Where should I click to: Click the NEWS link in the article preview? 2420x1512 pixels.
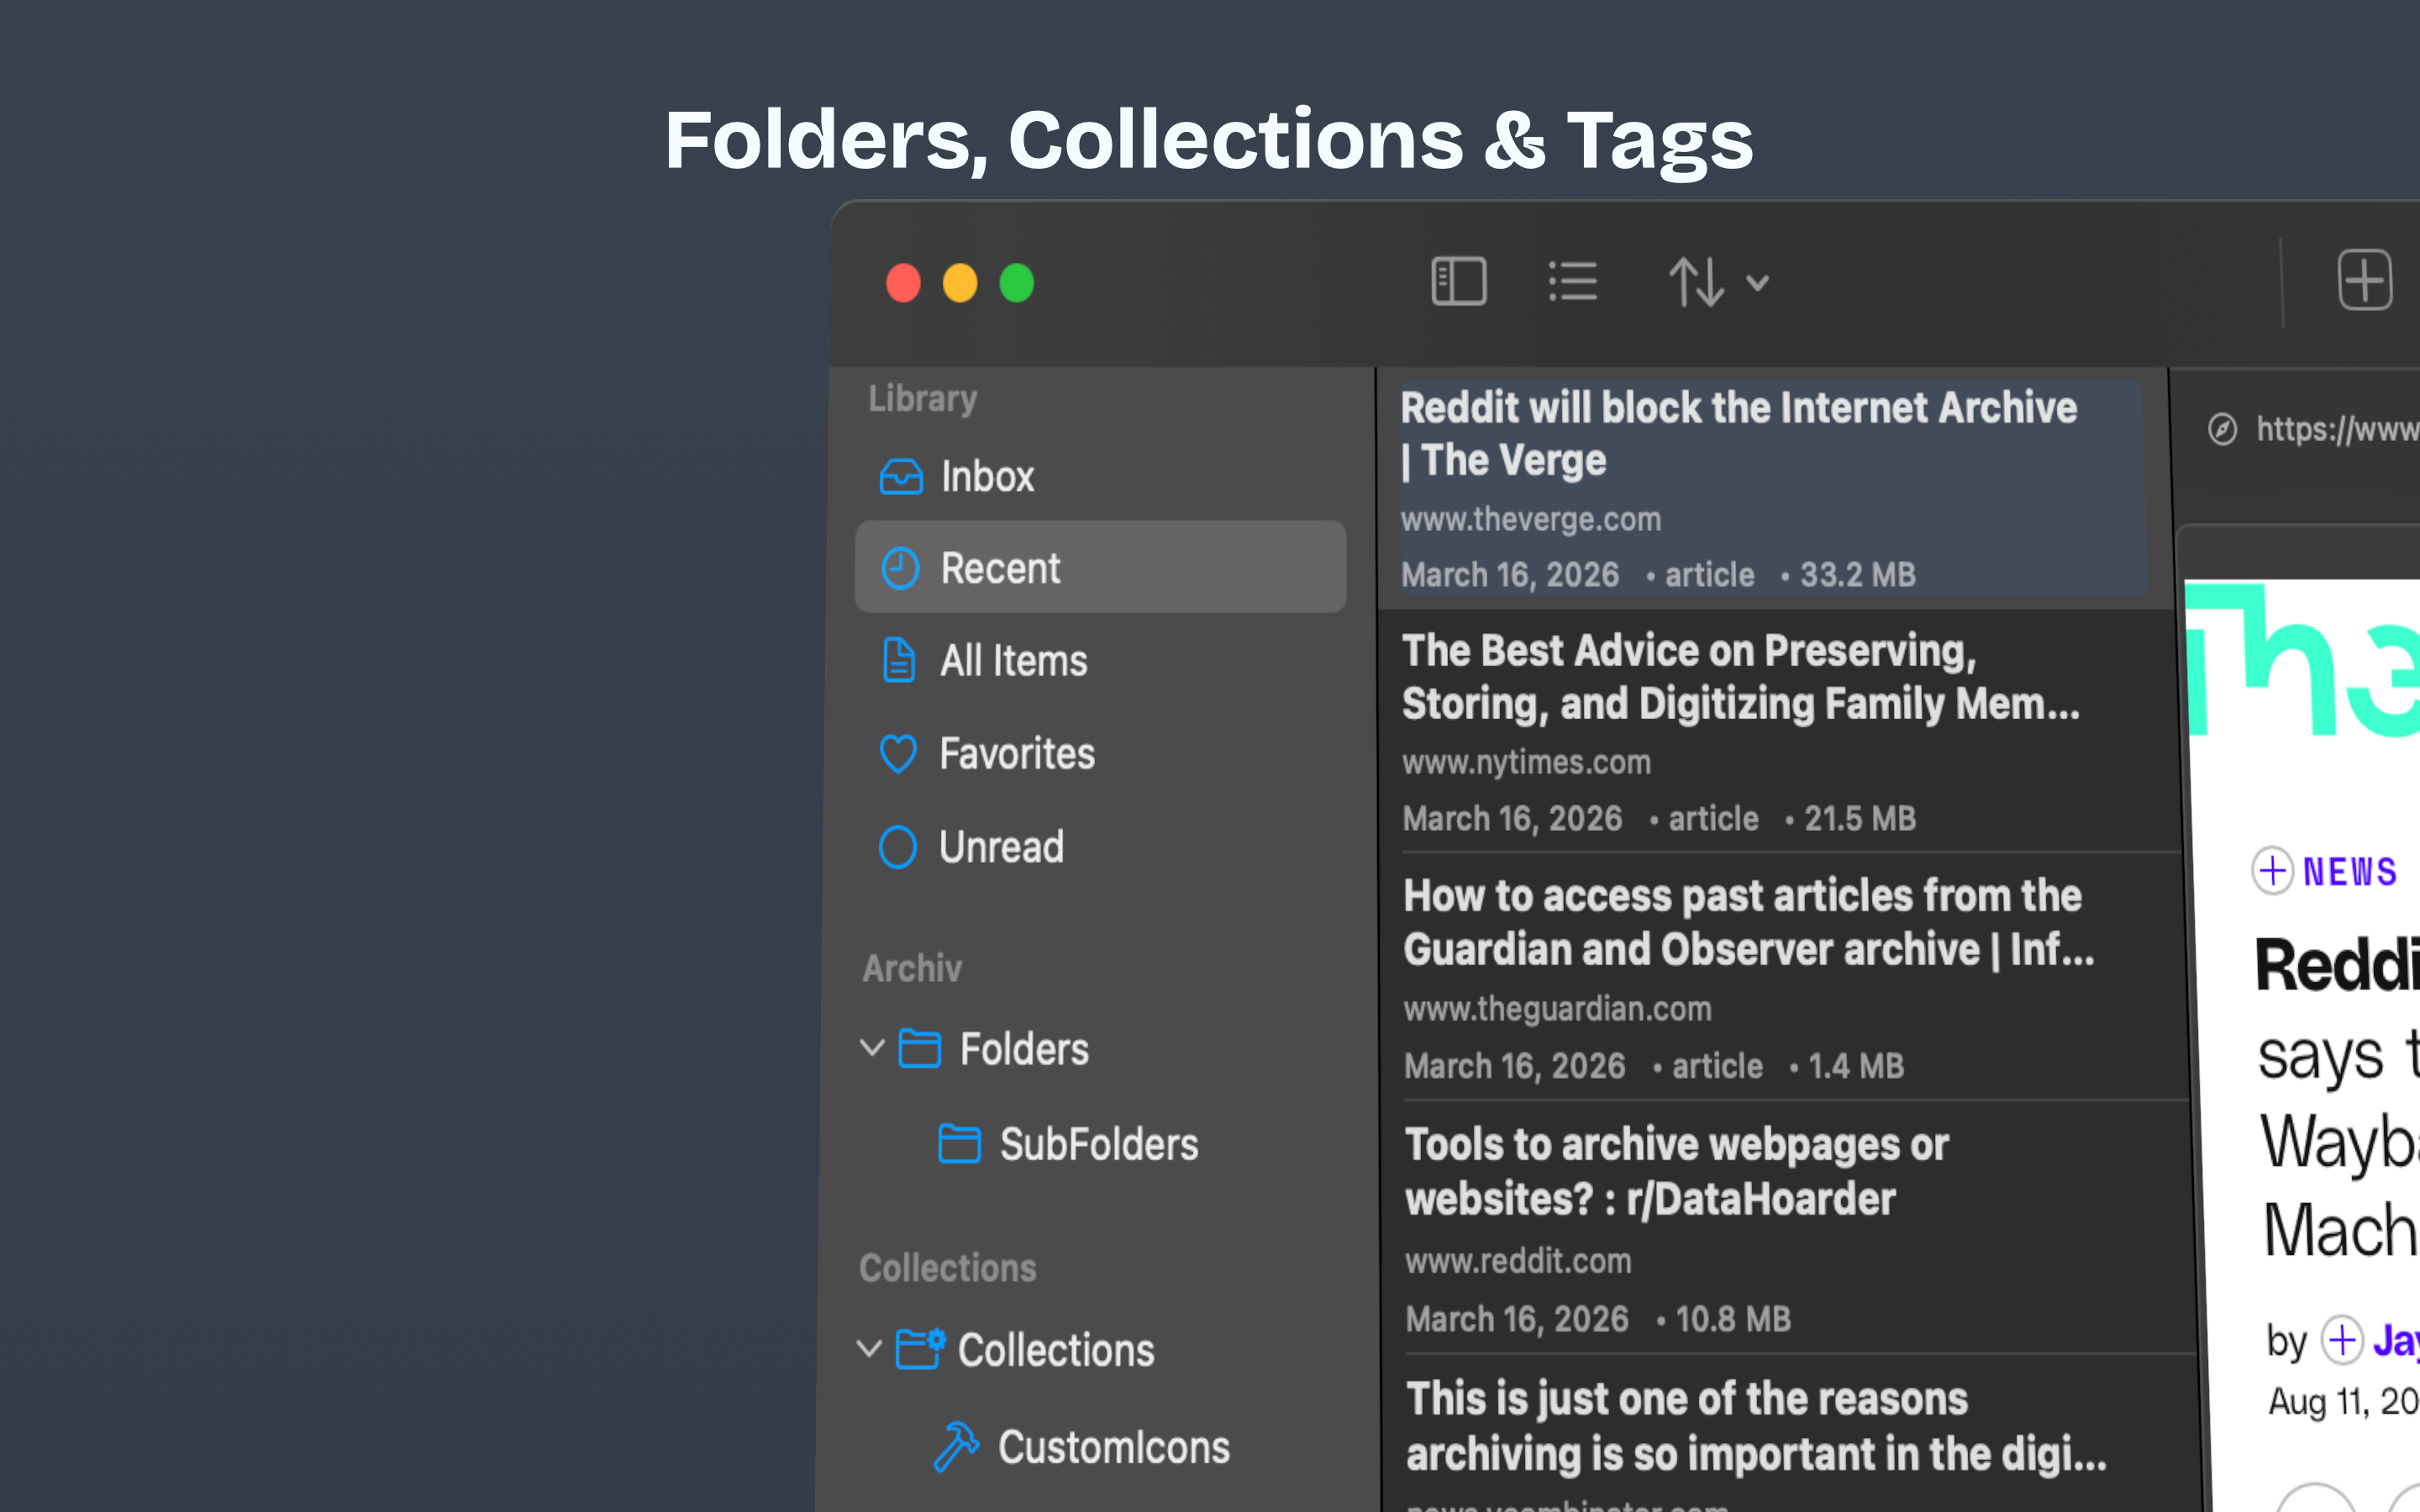[x=2350, y=871]
